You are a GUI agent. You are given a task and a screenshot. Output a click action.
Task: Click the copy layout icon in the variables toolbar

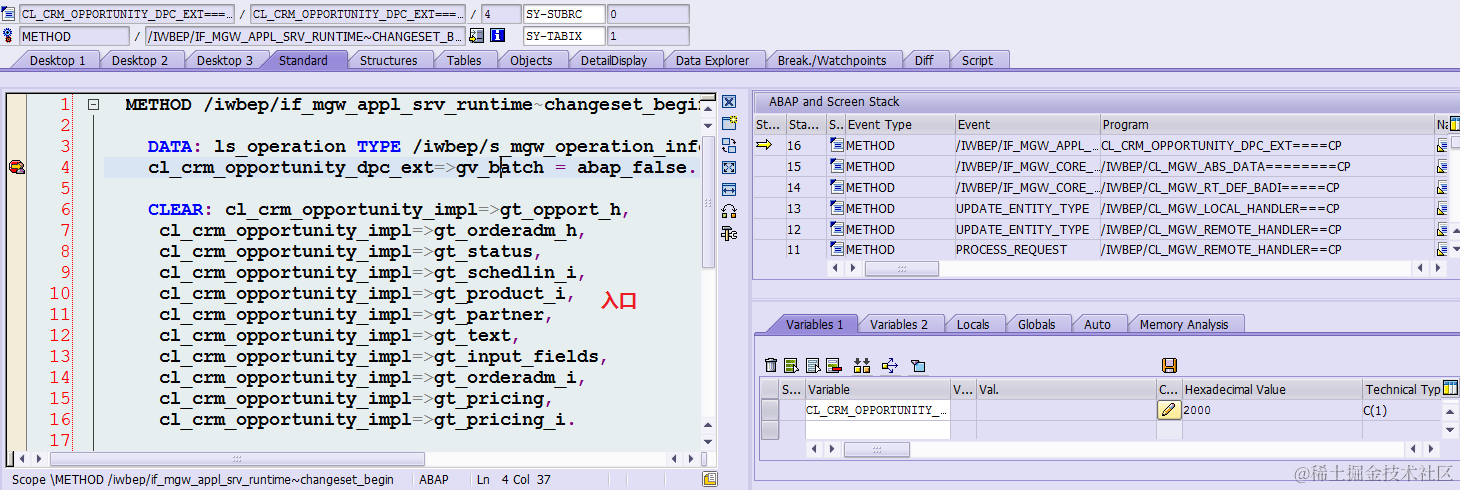click(x=918, y=366)
